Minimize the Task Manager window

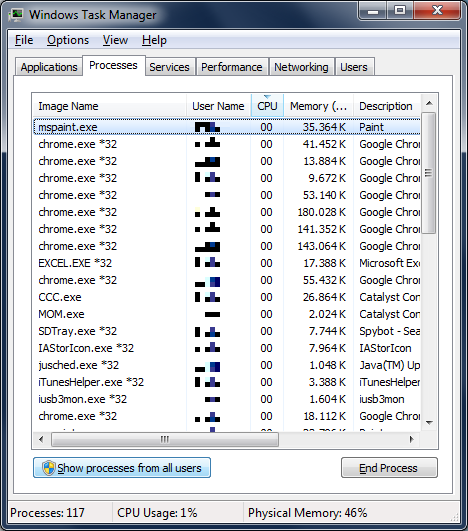tap(373, 11)
